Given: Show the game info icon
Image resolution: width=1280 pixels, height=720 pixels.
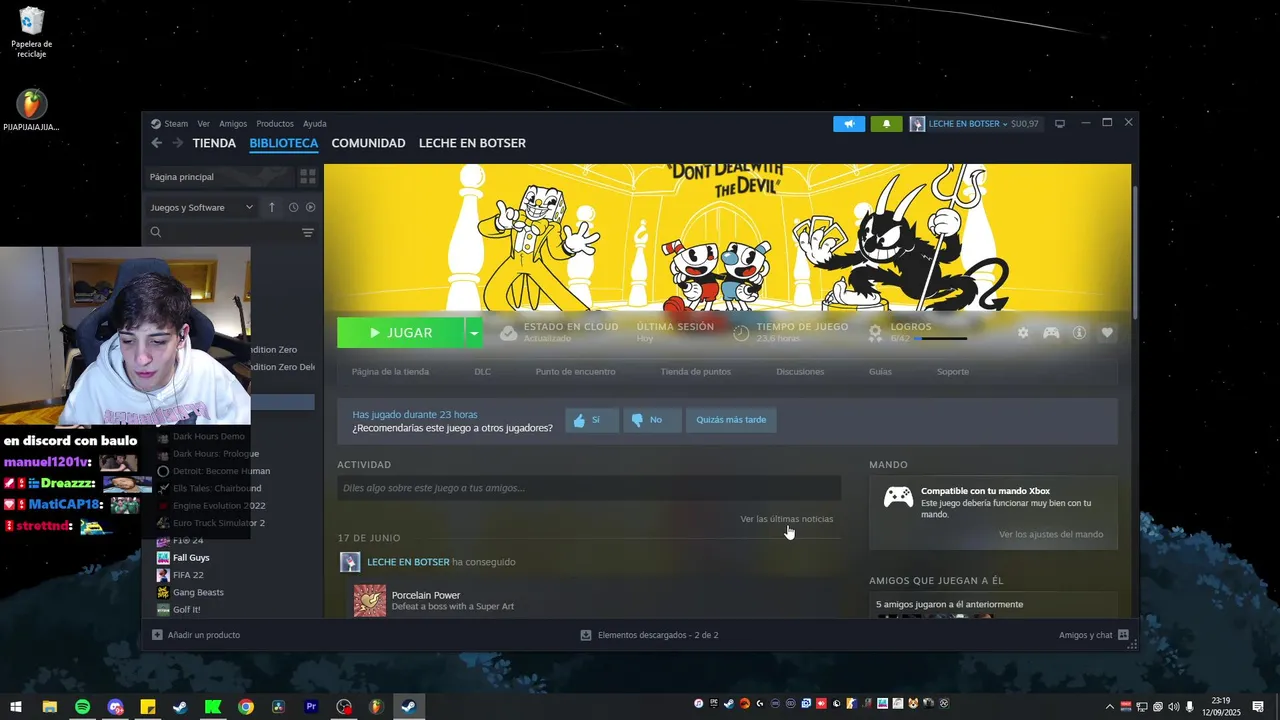Looking at the screenshot, I should [x=1079, y=333].
